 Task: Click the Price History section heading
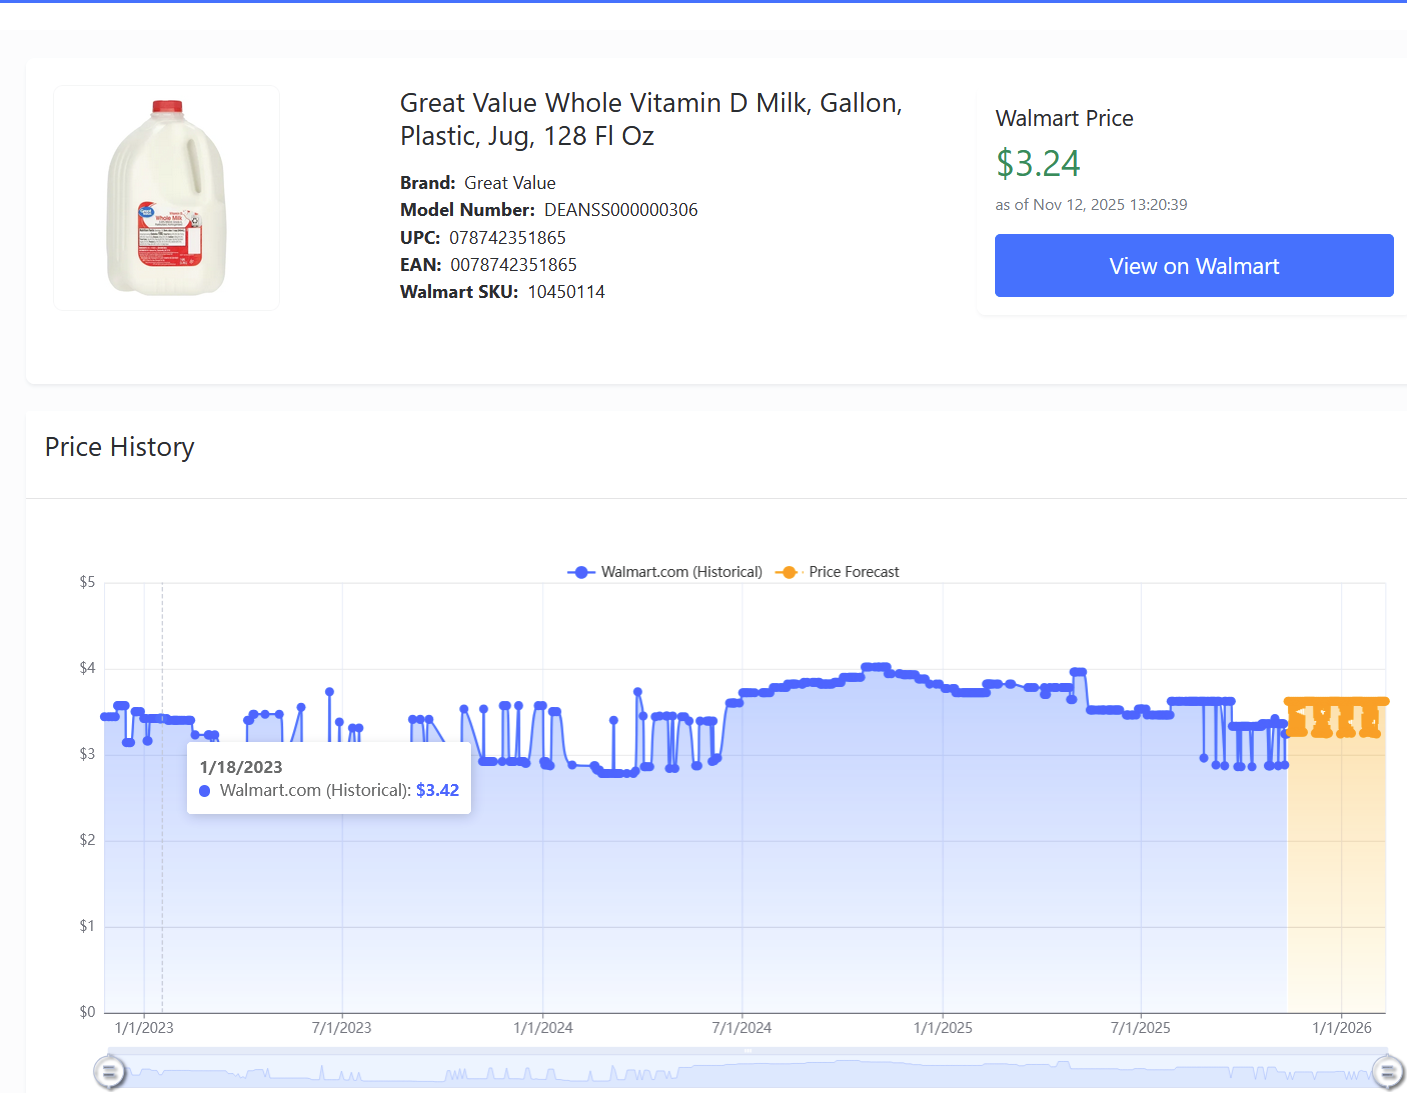pos(120,447)
